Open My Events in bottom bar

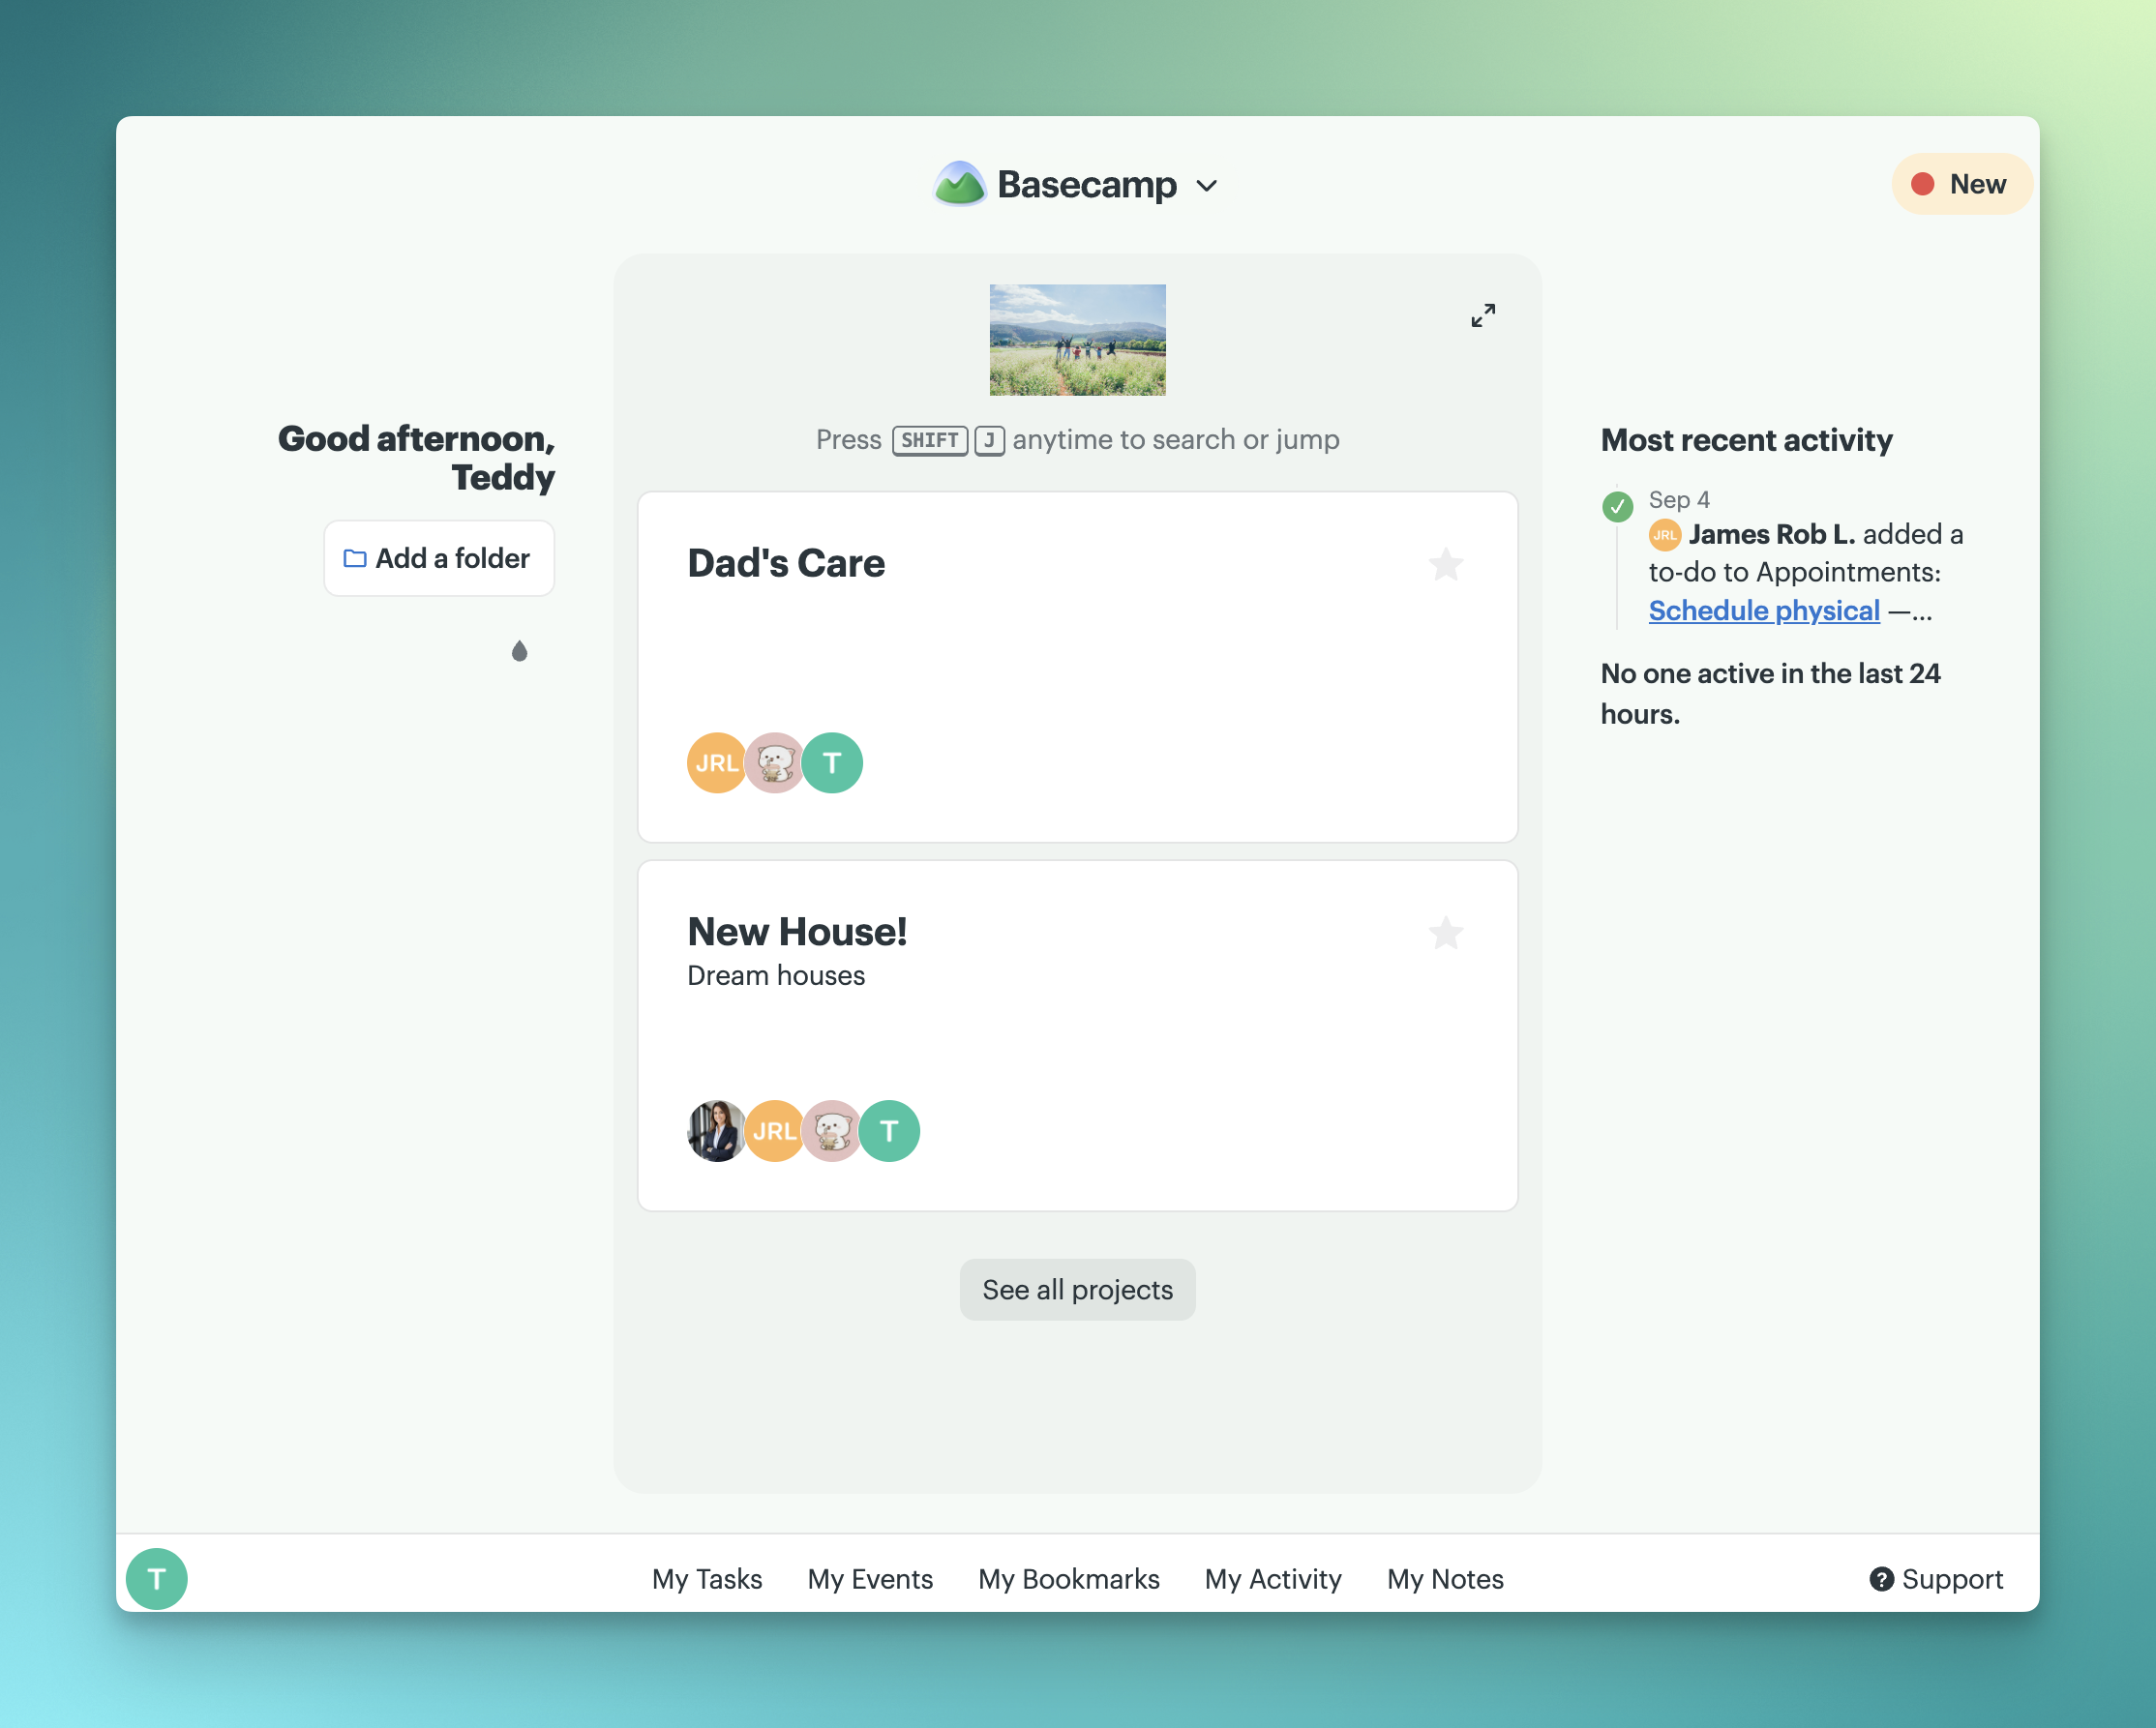click(870, 1579)
